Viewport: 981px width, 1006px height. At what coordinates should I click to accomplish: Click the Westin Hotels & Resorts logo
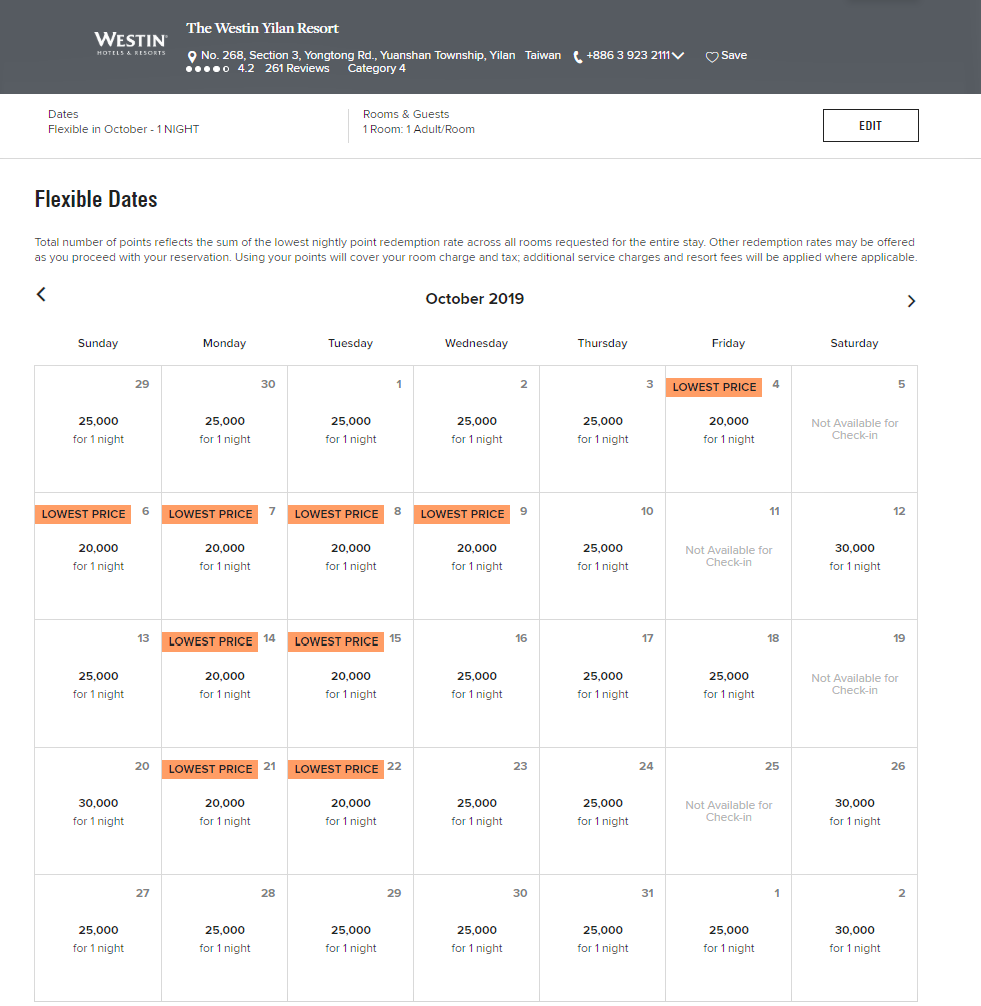point(131,44)
